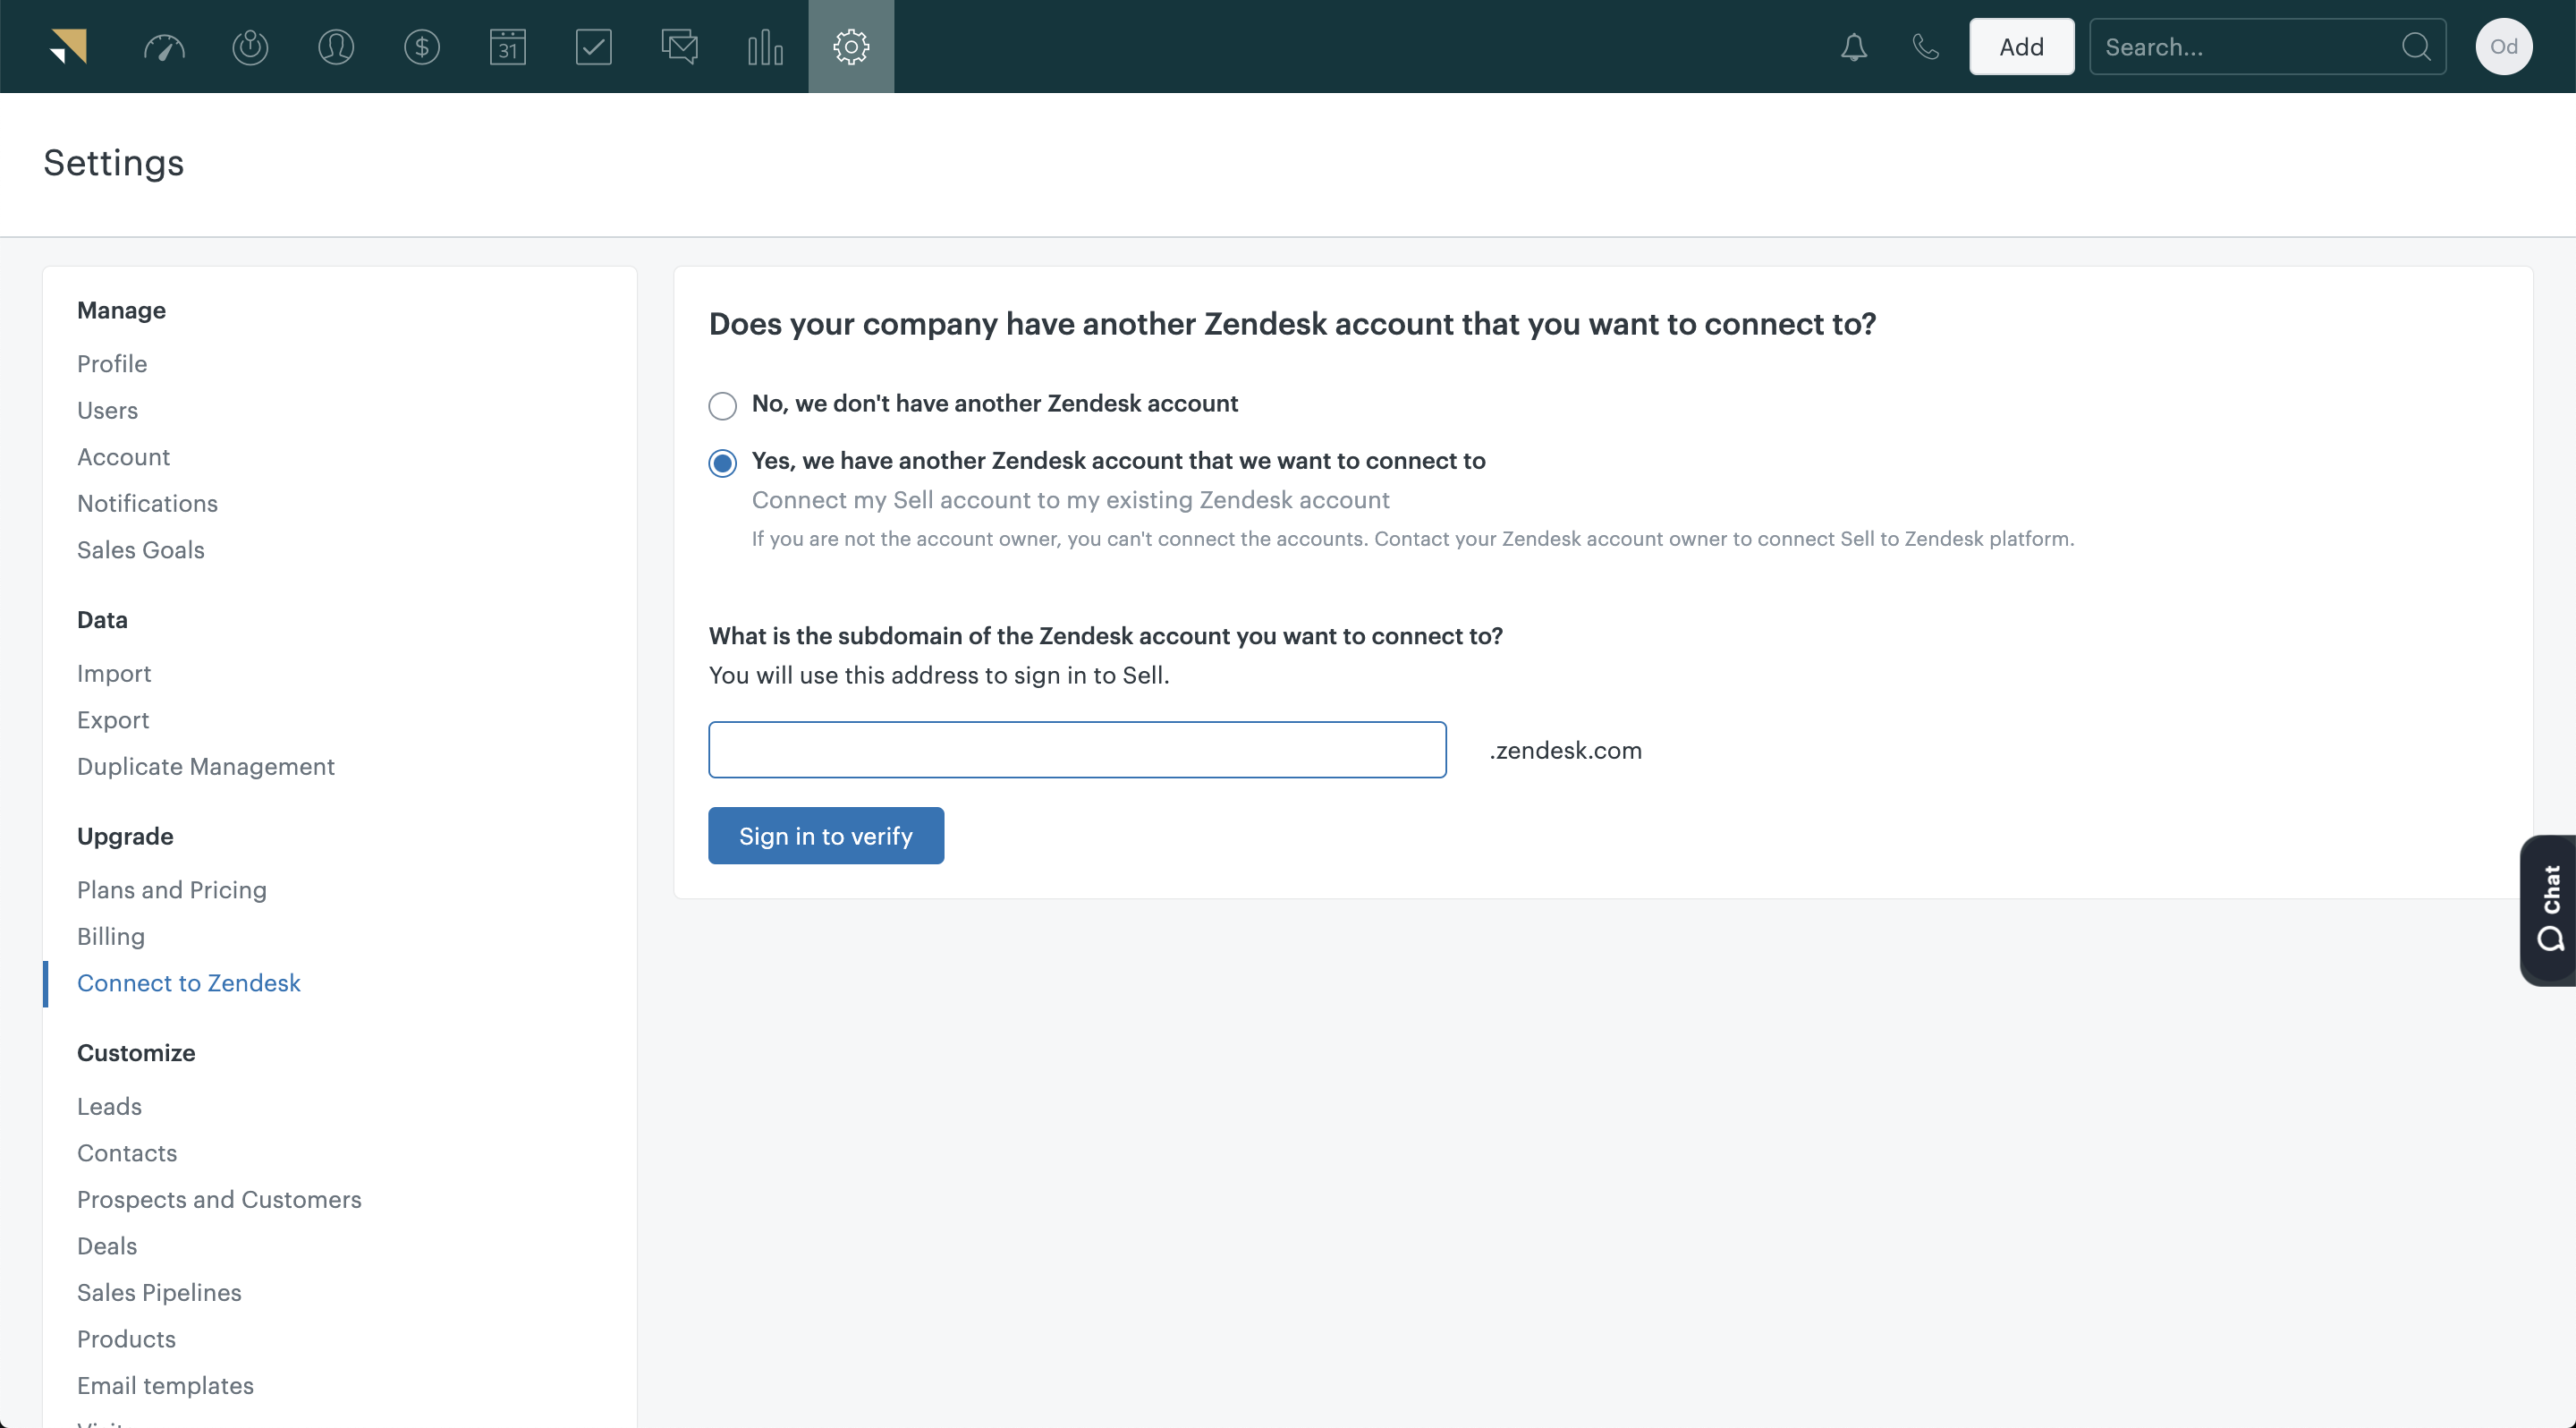Select the tasks/checkbox icon
2576x1428 pixels.
(592, 46)
